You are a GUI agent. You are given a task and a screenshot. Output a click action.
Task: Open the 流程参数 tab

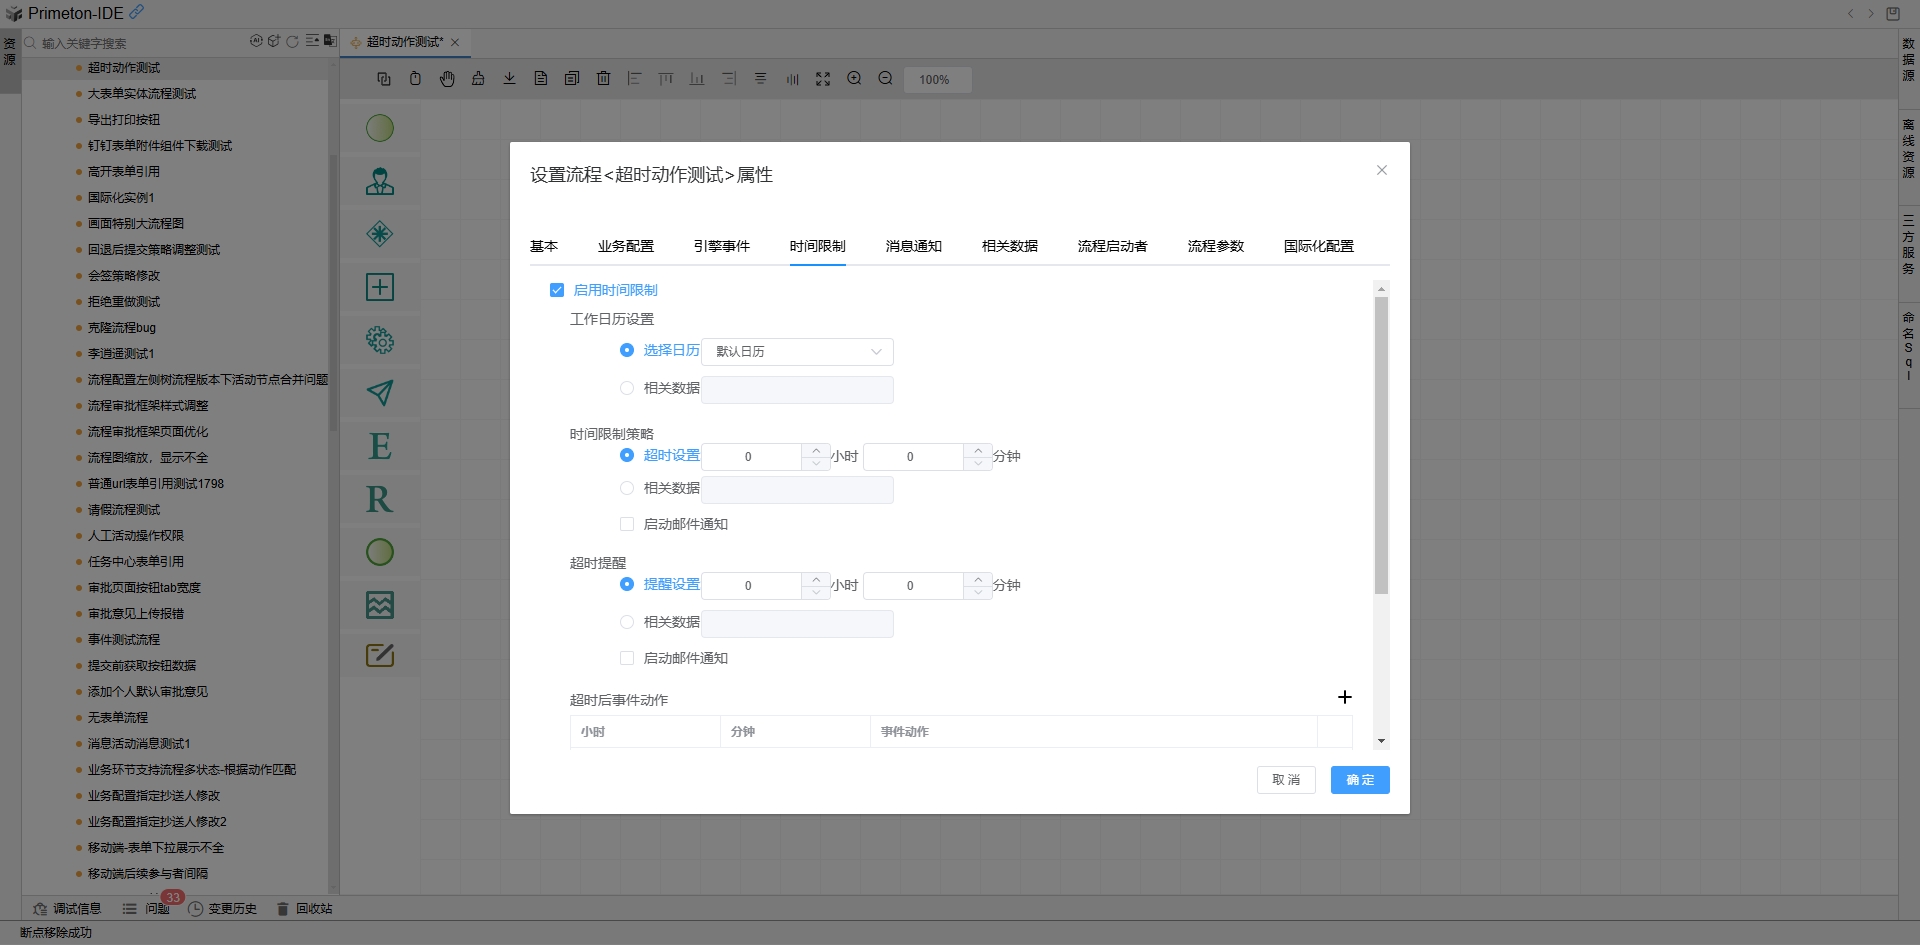(1215, 246)
